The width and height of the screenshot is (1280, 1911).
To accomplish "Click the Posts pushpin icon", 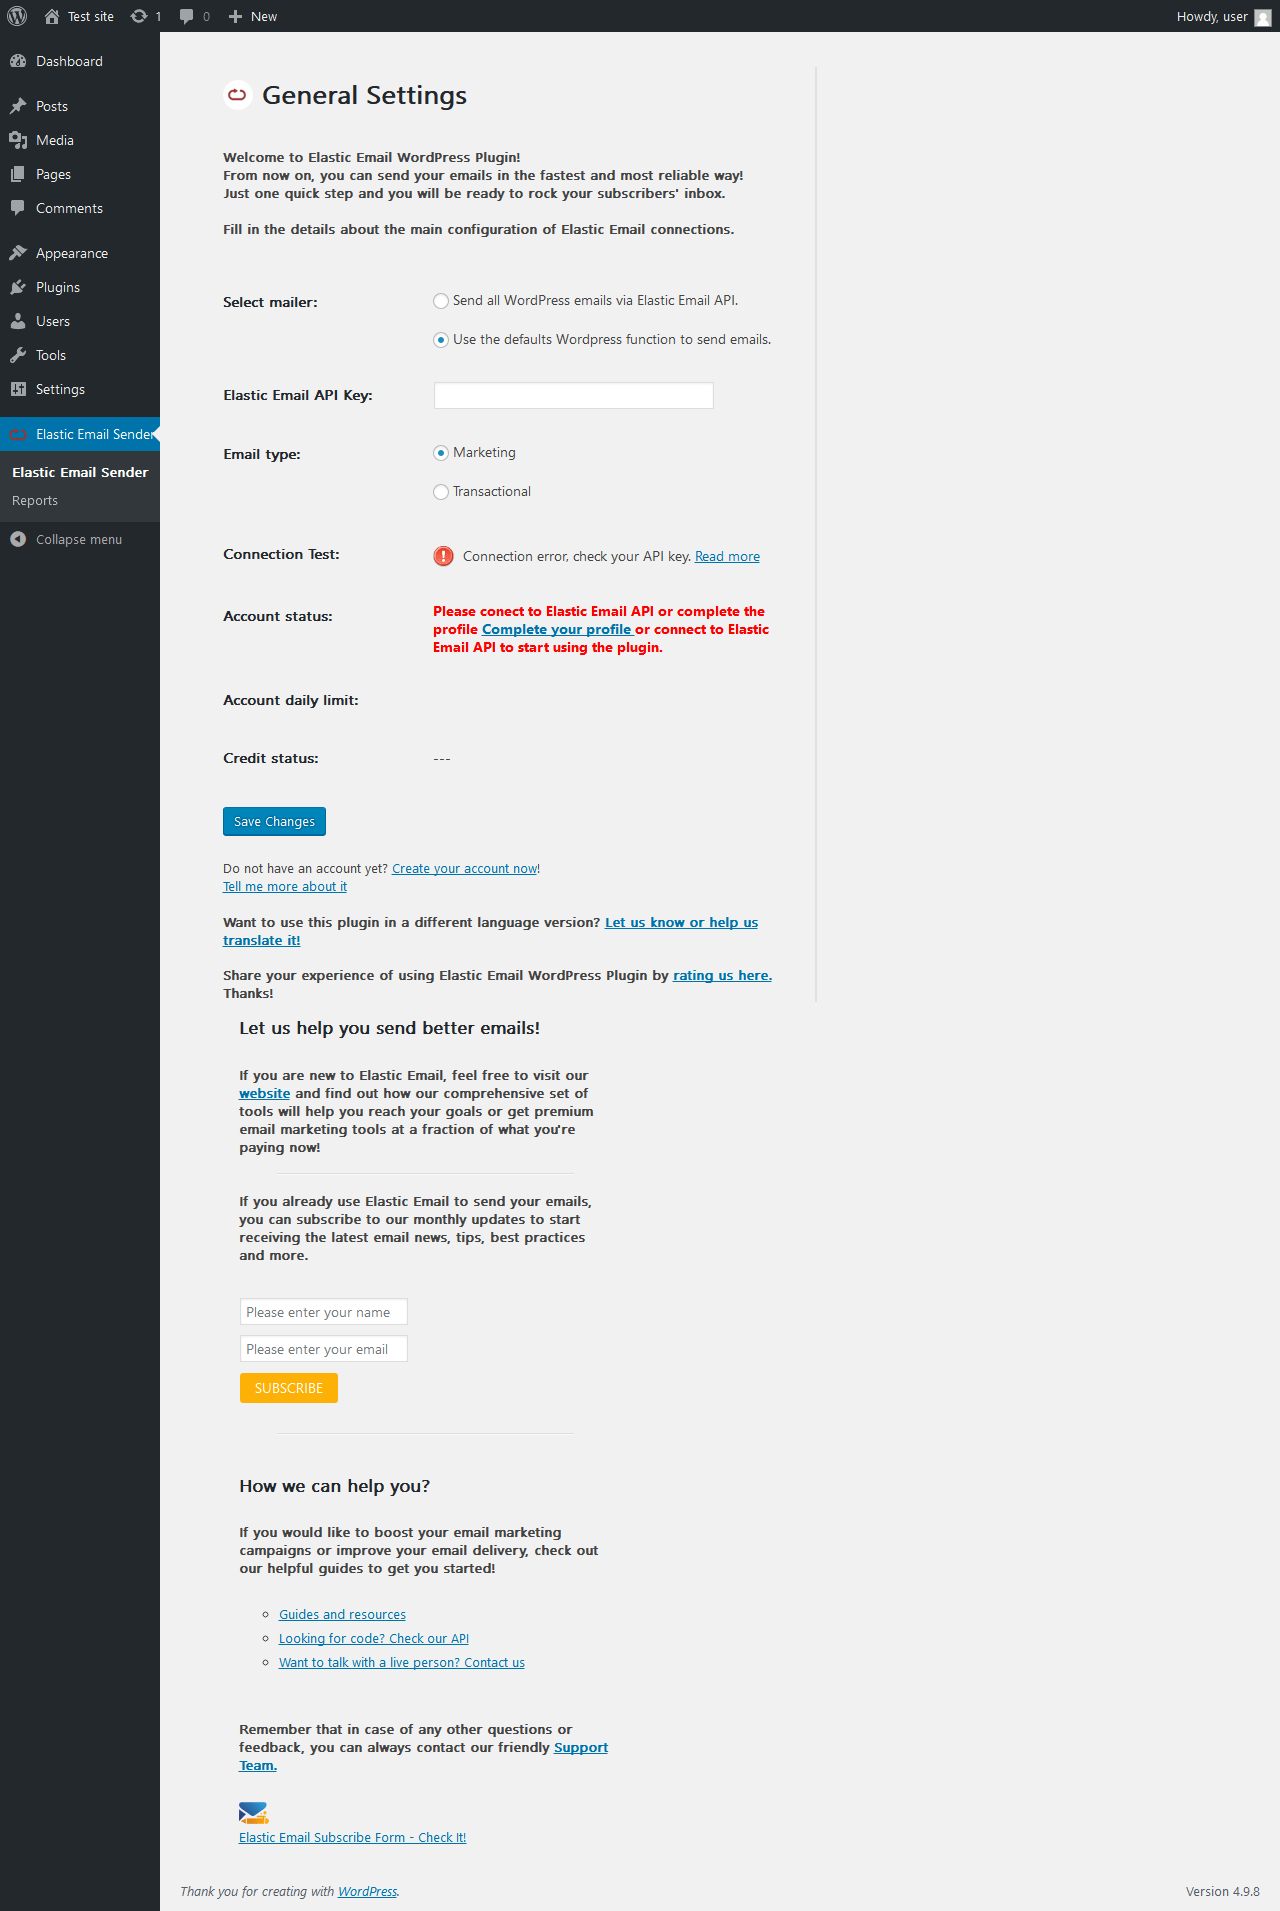I will click(x=18, y=106).
